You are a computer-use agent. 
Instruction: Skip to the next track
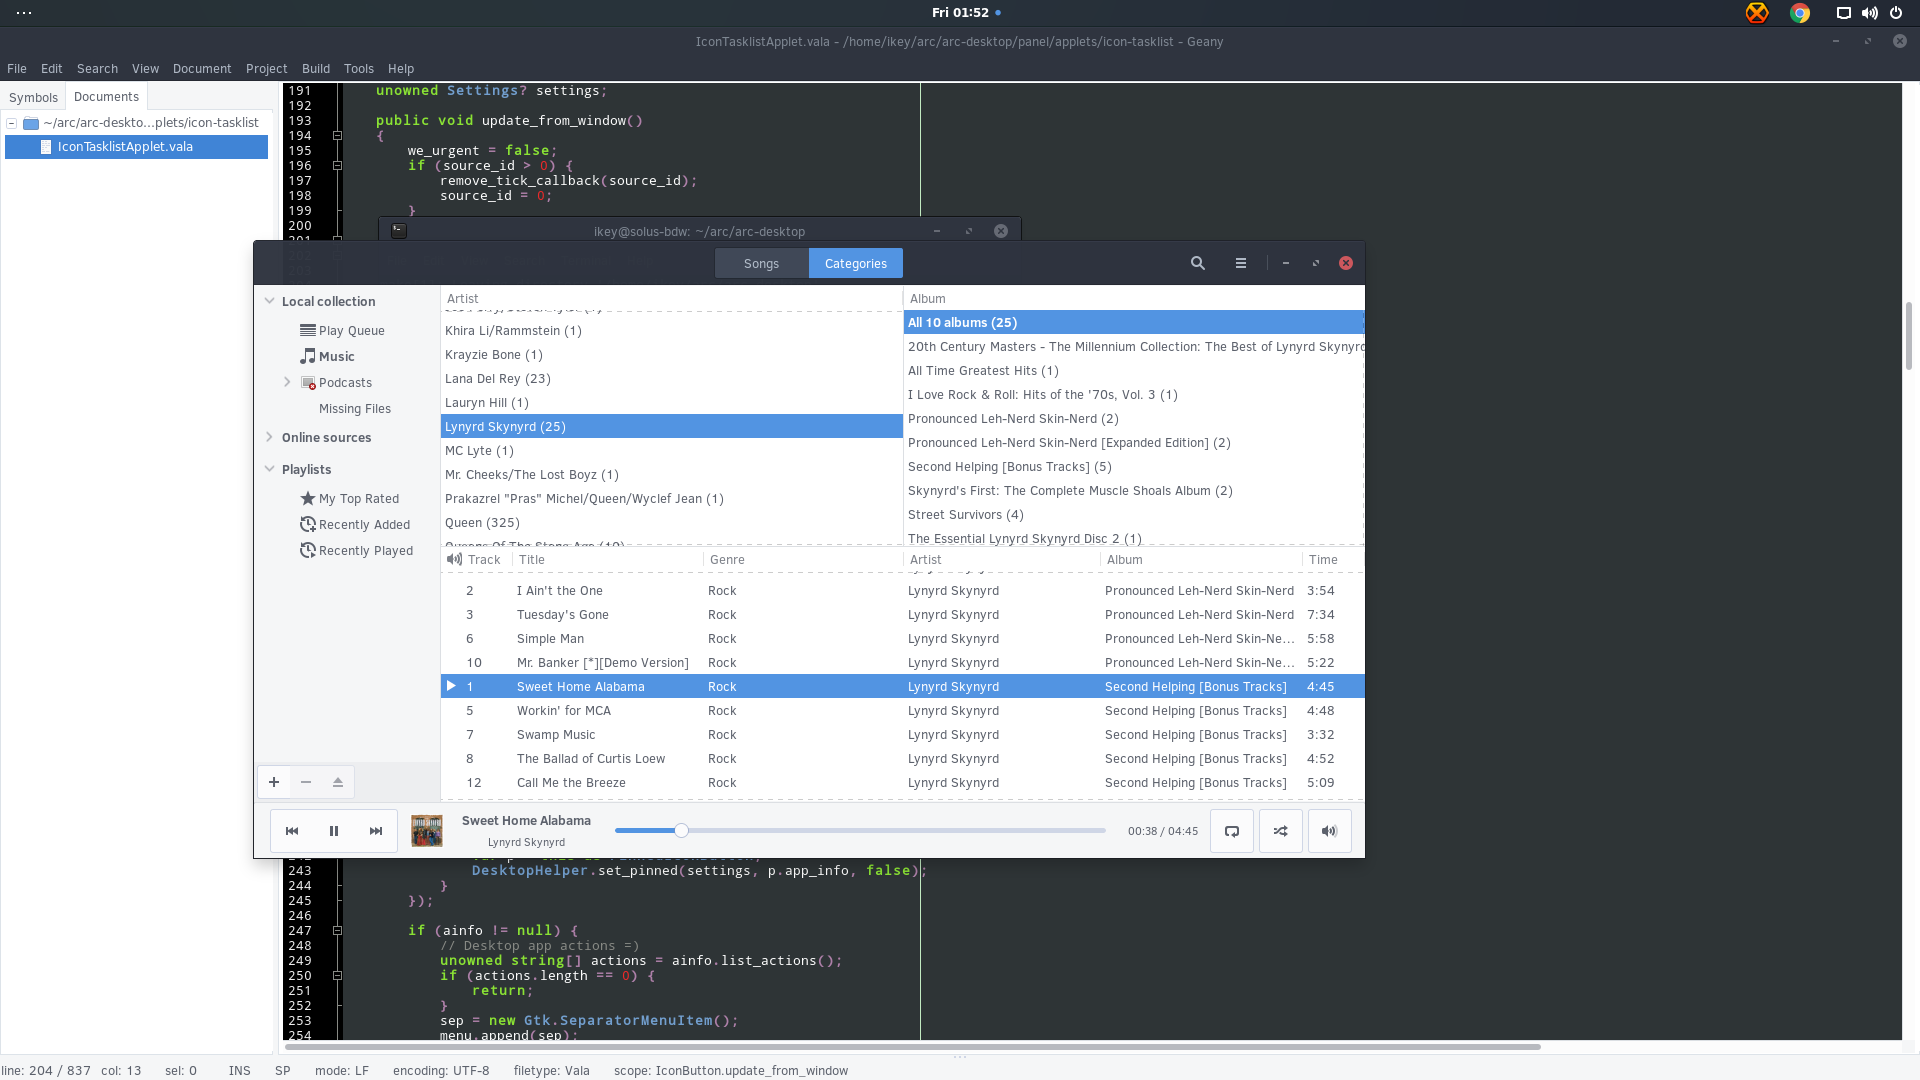click(376, 831)
